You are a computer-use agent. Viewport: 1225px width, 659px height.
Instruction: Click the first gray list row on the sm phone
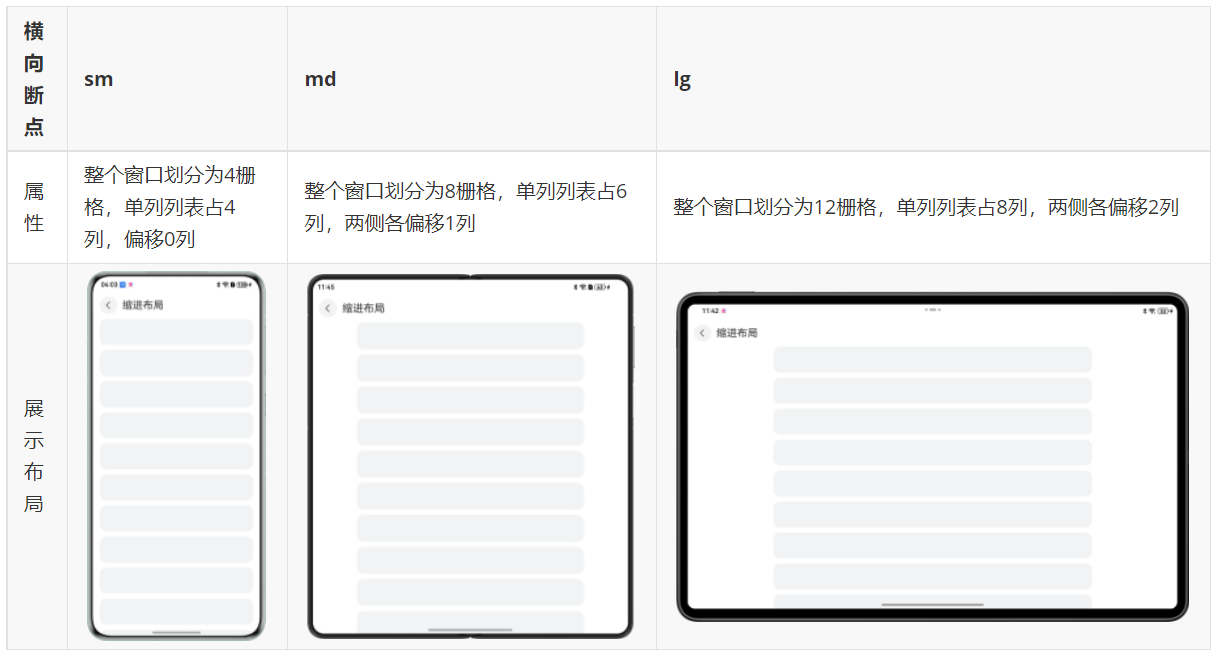176,331
